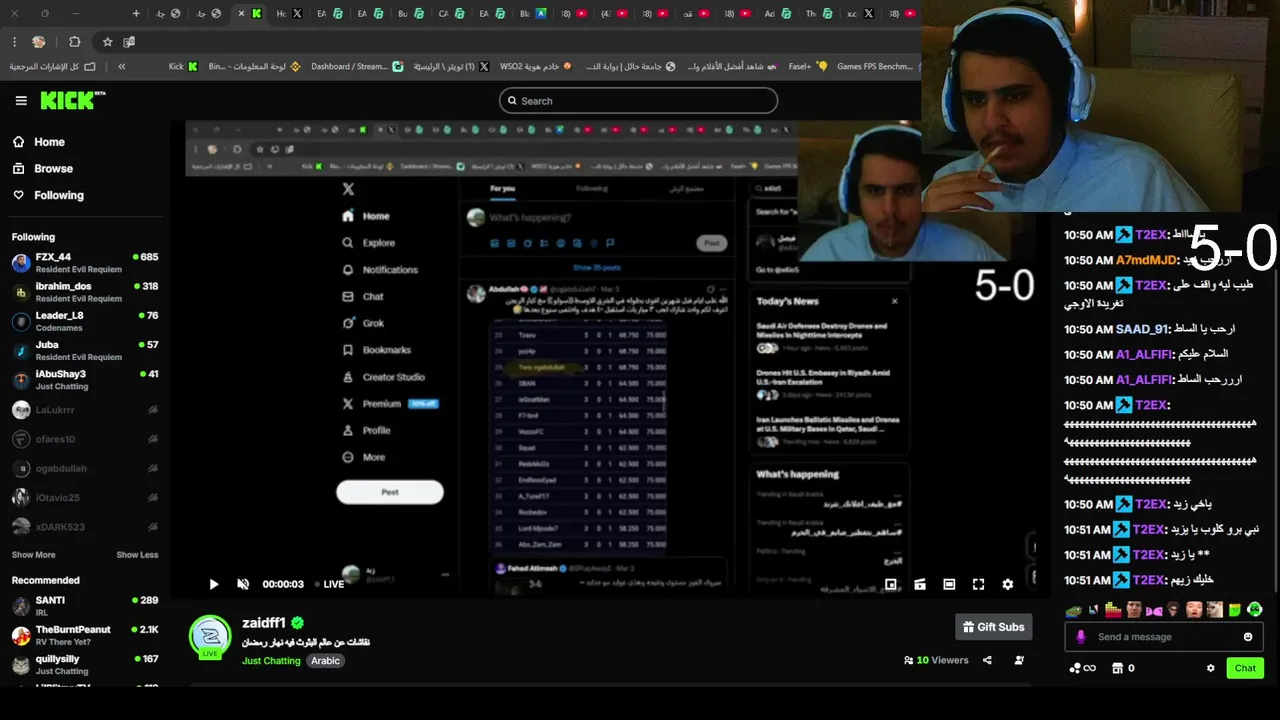
Task: Open recommended channel SANTI
Action: tap(84, 606)
